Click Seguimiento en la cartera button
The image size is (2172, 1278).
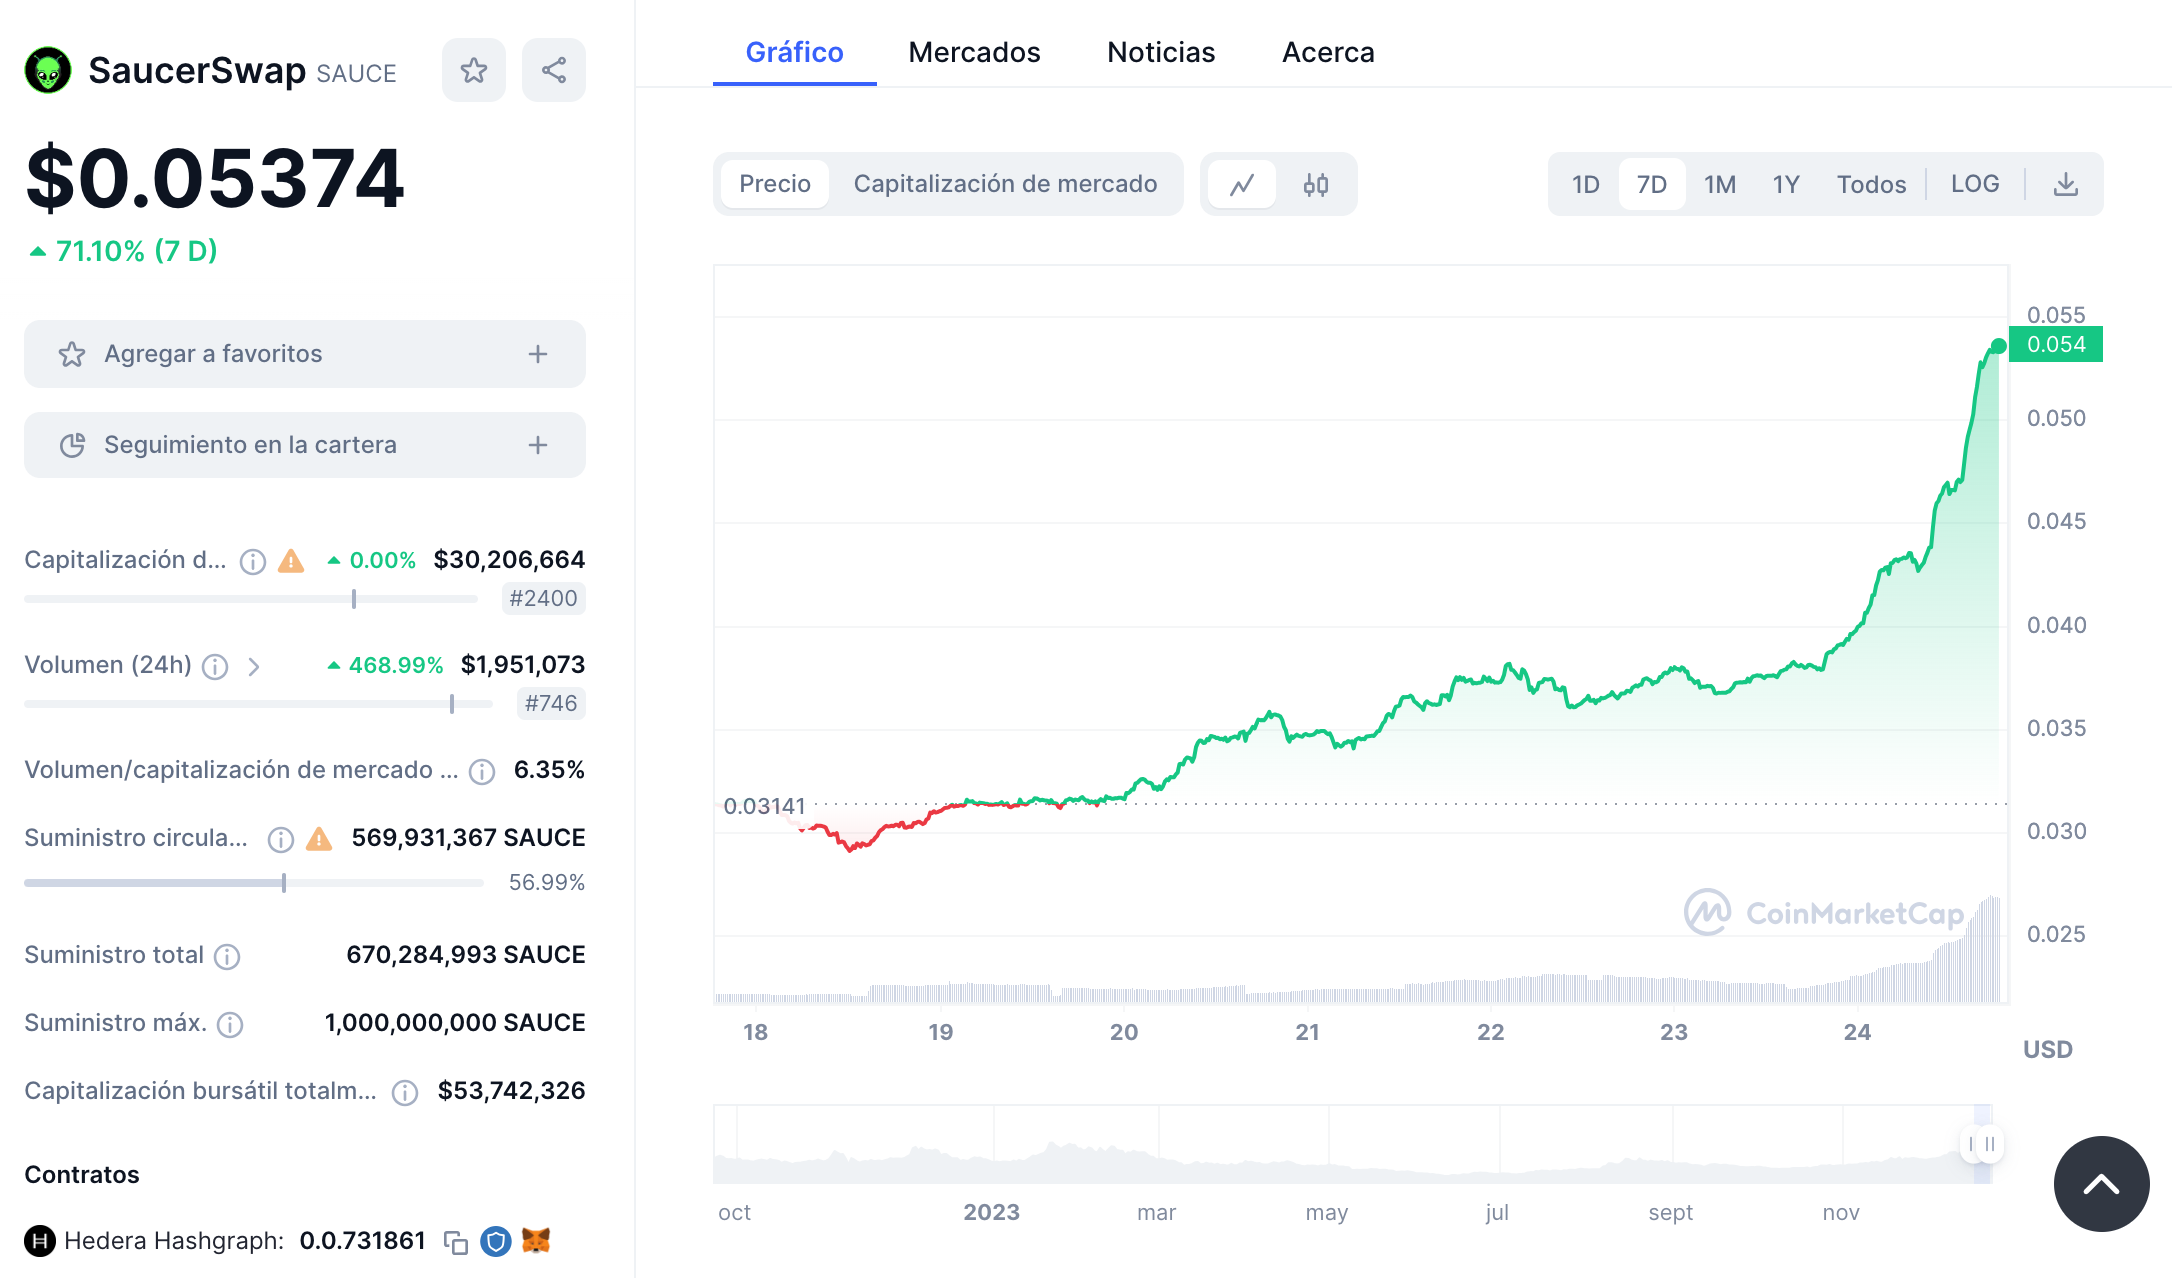(305, 445)
